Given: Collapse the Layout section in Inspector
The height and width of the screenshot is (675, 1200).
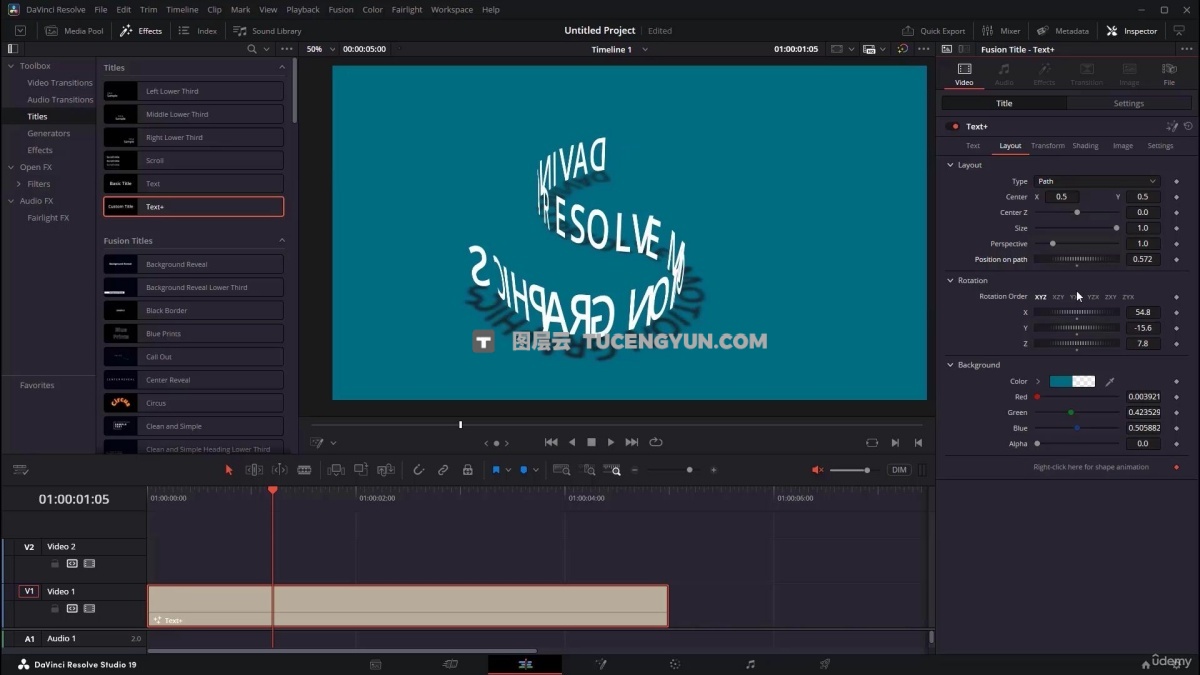Looking at the screenshot, I should coord(951,165).
